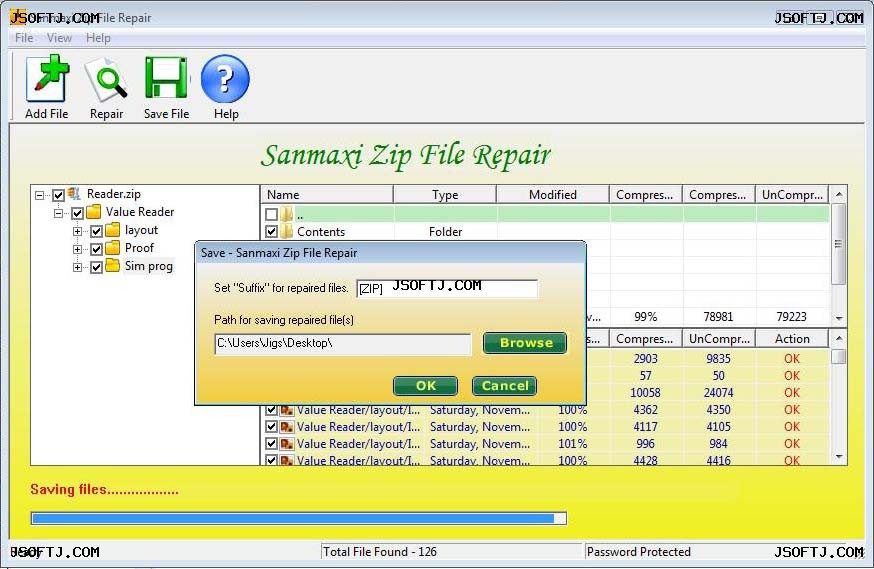Click the save path input field
The width and height of the screenshot is (874, 569).
coord(342,344)
